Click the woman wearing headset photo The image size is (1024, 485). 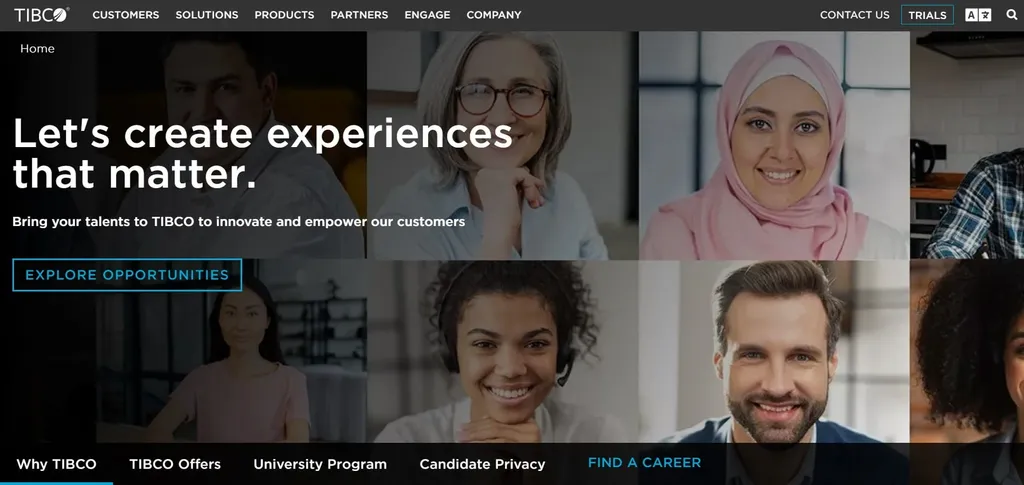tap(502, 351)
